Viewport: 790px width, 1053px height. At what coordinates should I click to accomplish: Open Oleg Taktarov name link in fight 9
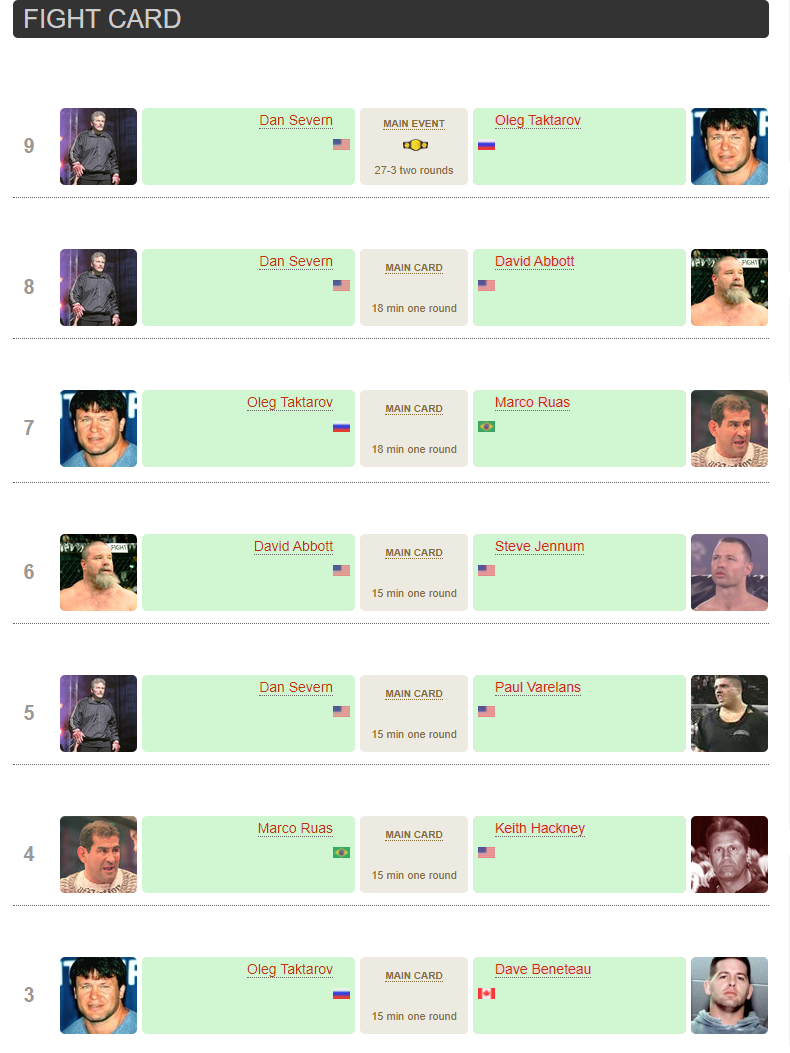click(537, 121)
